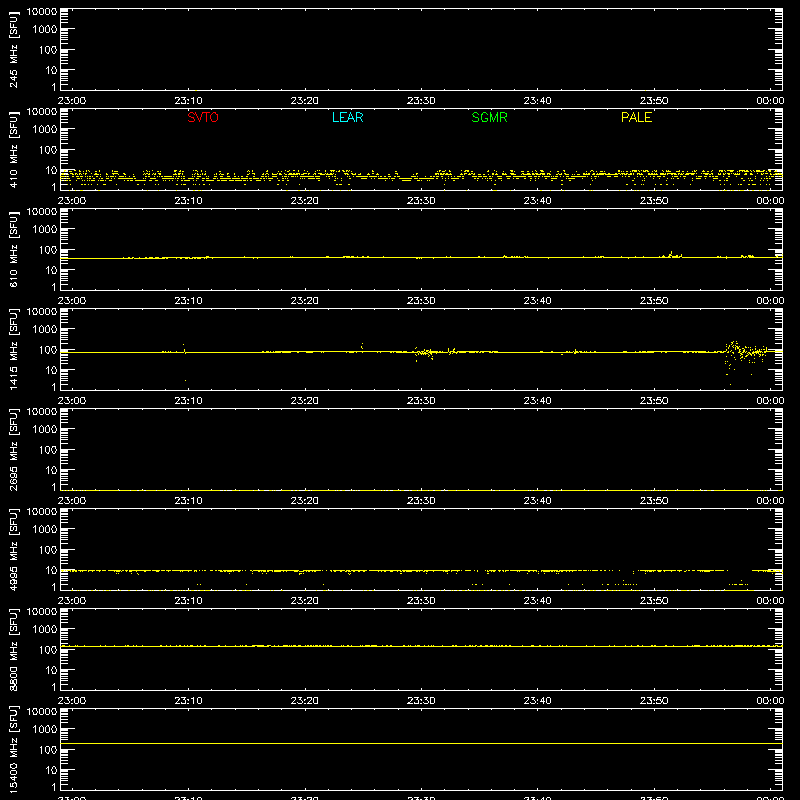Click 23:30 time label under 245 MHz plot

click(x=421, y=101)
